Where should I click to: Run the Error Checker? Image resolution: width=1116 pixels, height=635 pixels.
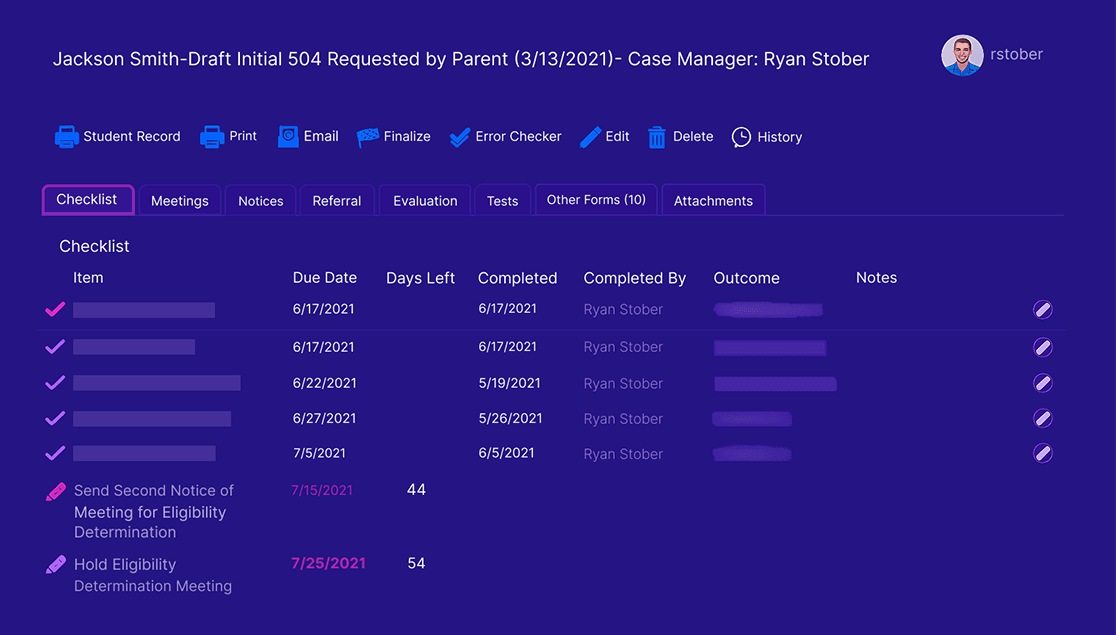[x=459, y=136]
